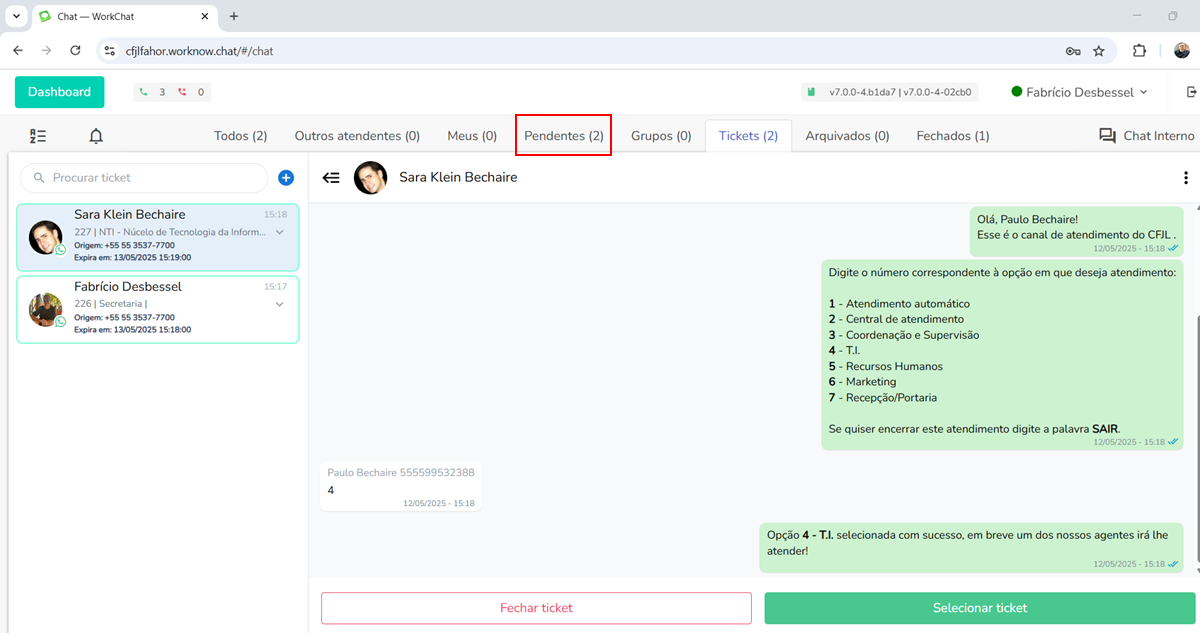Open the three-dot chat options menu
Image resolution: width=1200 pixels, height=633 pixels.
coord(1186,178)
